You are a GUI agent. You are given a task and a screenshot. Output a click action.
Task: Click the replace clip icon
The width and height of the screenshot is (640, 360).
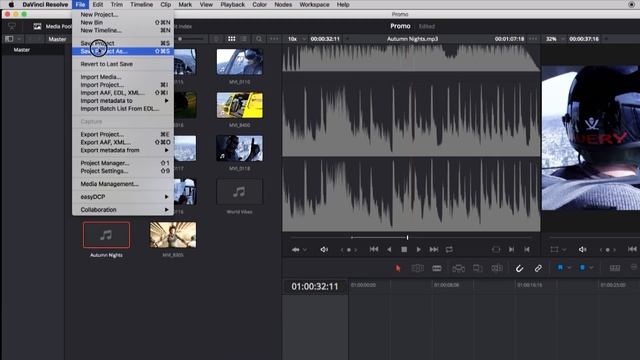coord(497,268)
